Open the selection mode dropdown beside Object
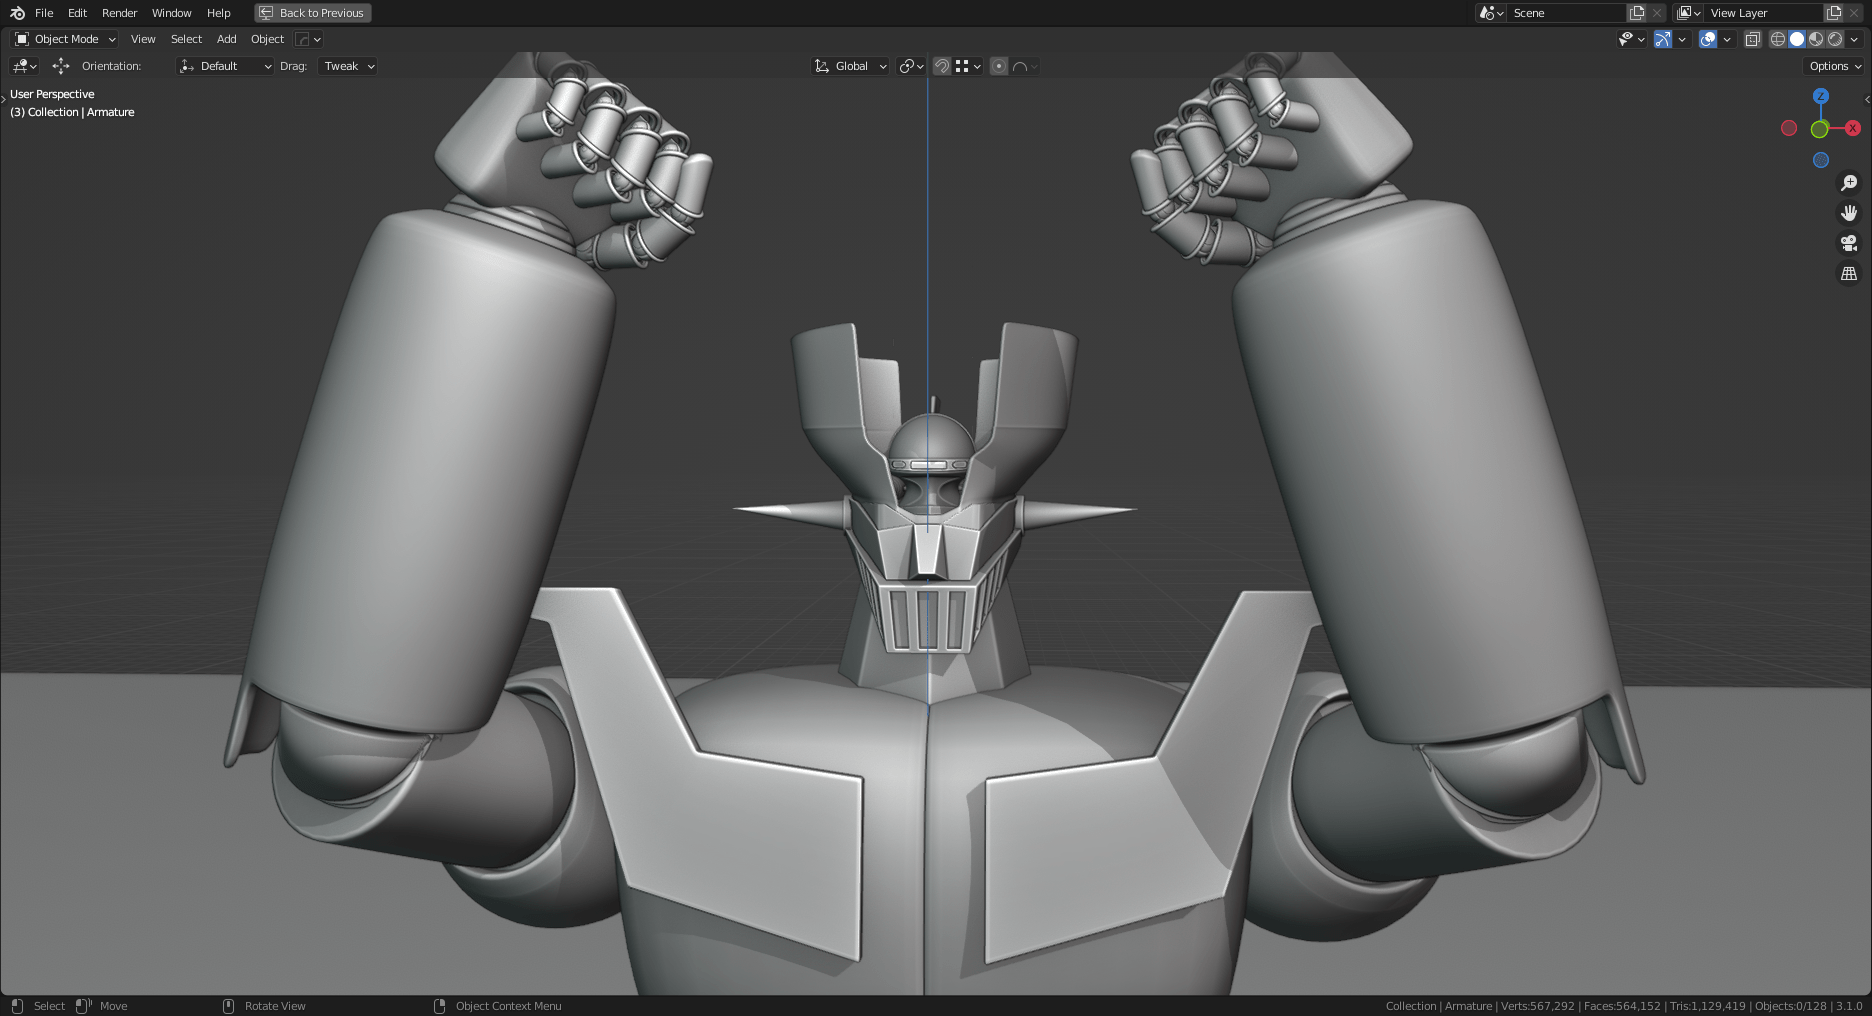Image resolution: width=1872 pixels, height=1016 pixels. pyautogui.click(x=308, y=39)
